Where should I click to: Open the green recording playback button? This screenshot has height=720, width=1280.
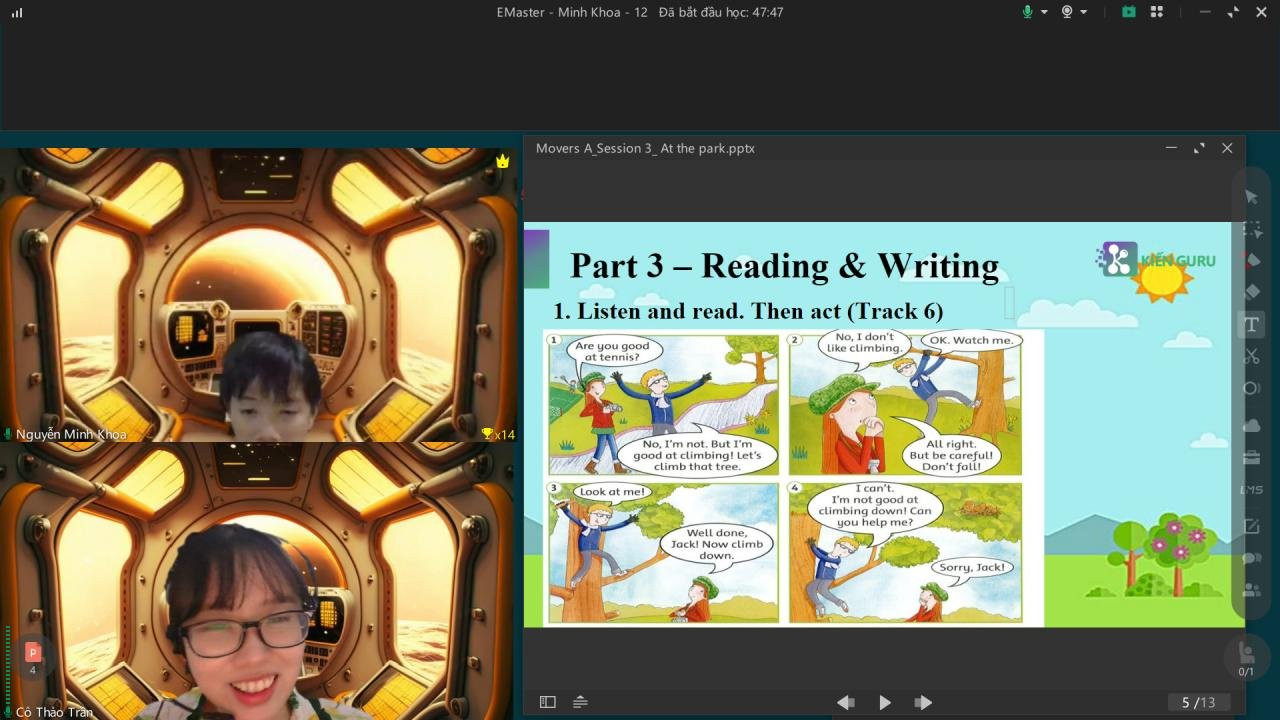click(x=1129, y=12)
